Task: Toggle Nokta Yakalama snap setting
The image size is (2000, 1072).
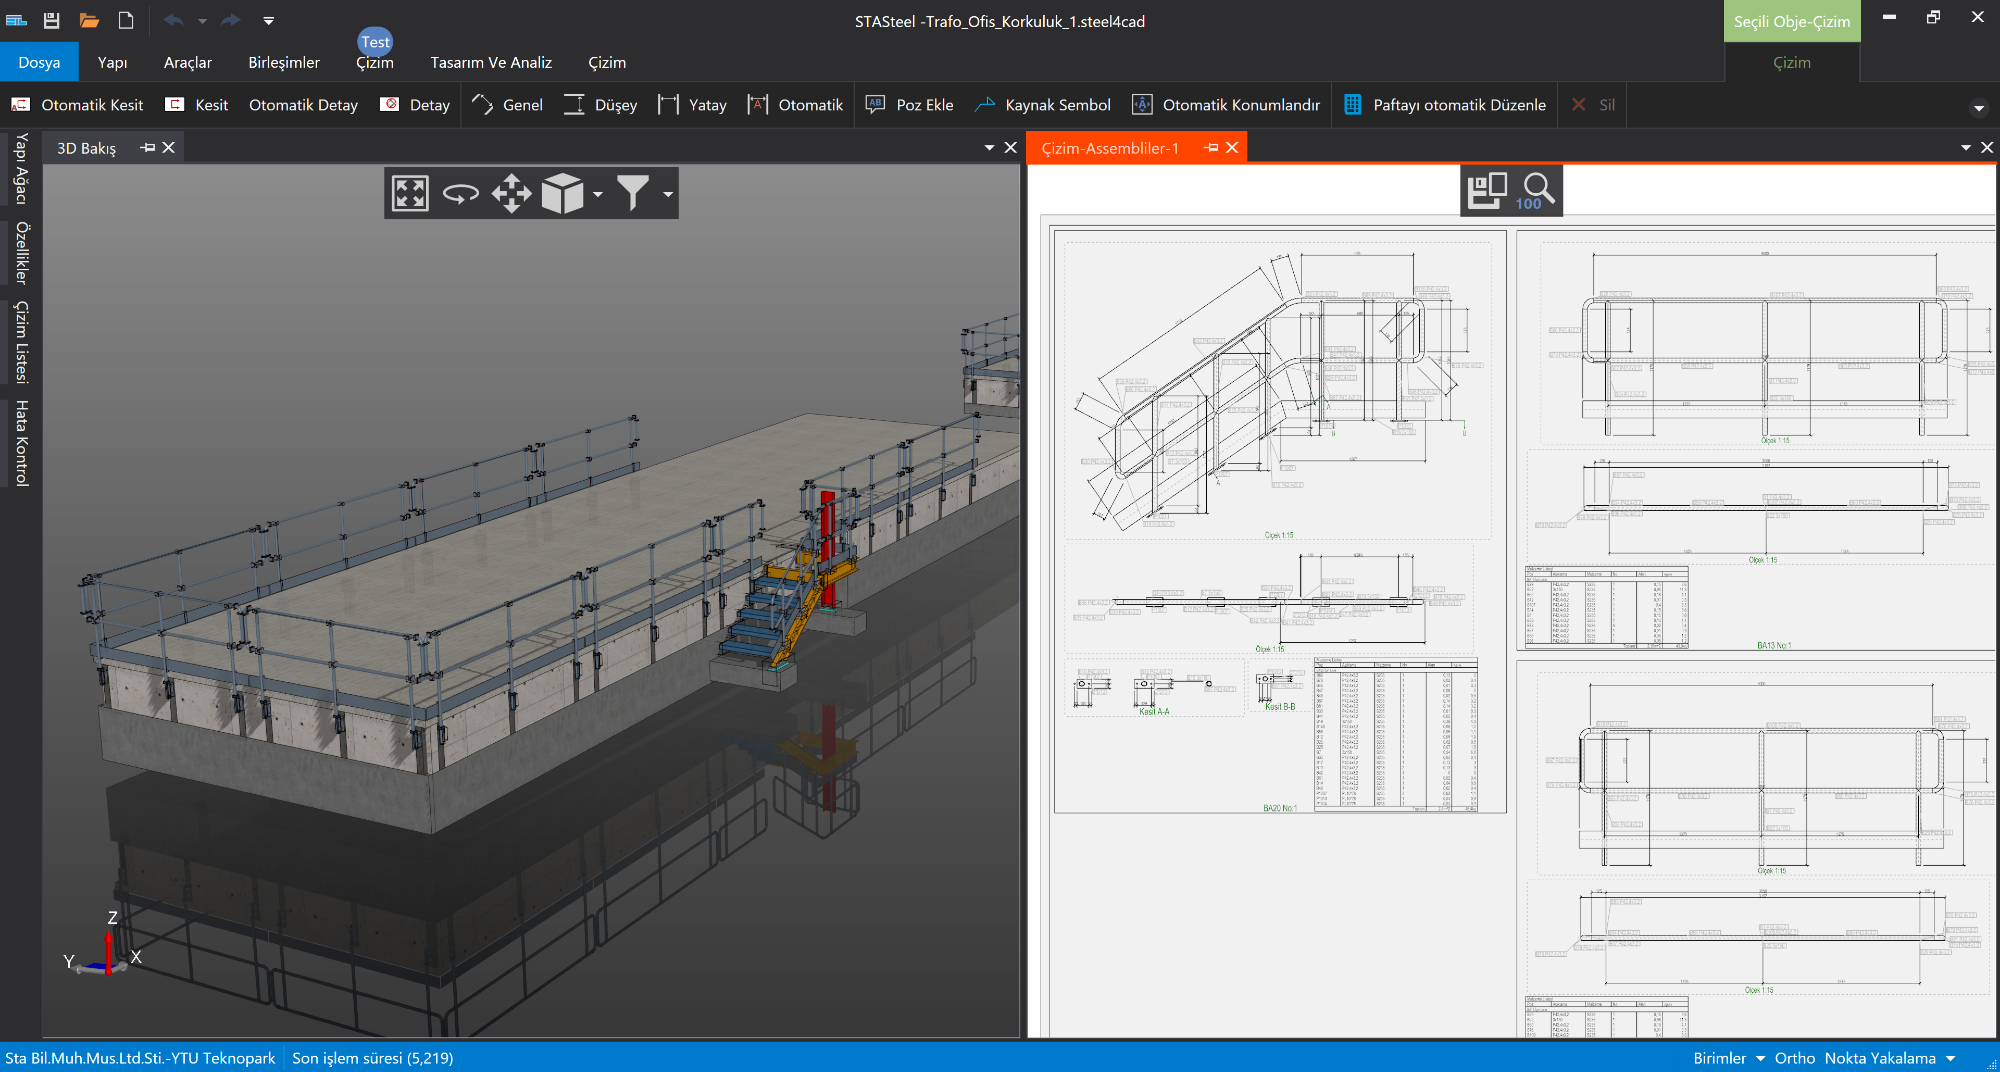Action: [x=1879, y=1058]
